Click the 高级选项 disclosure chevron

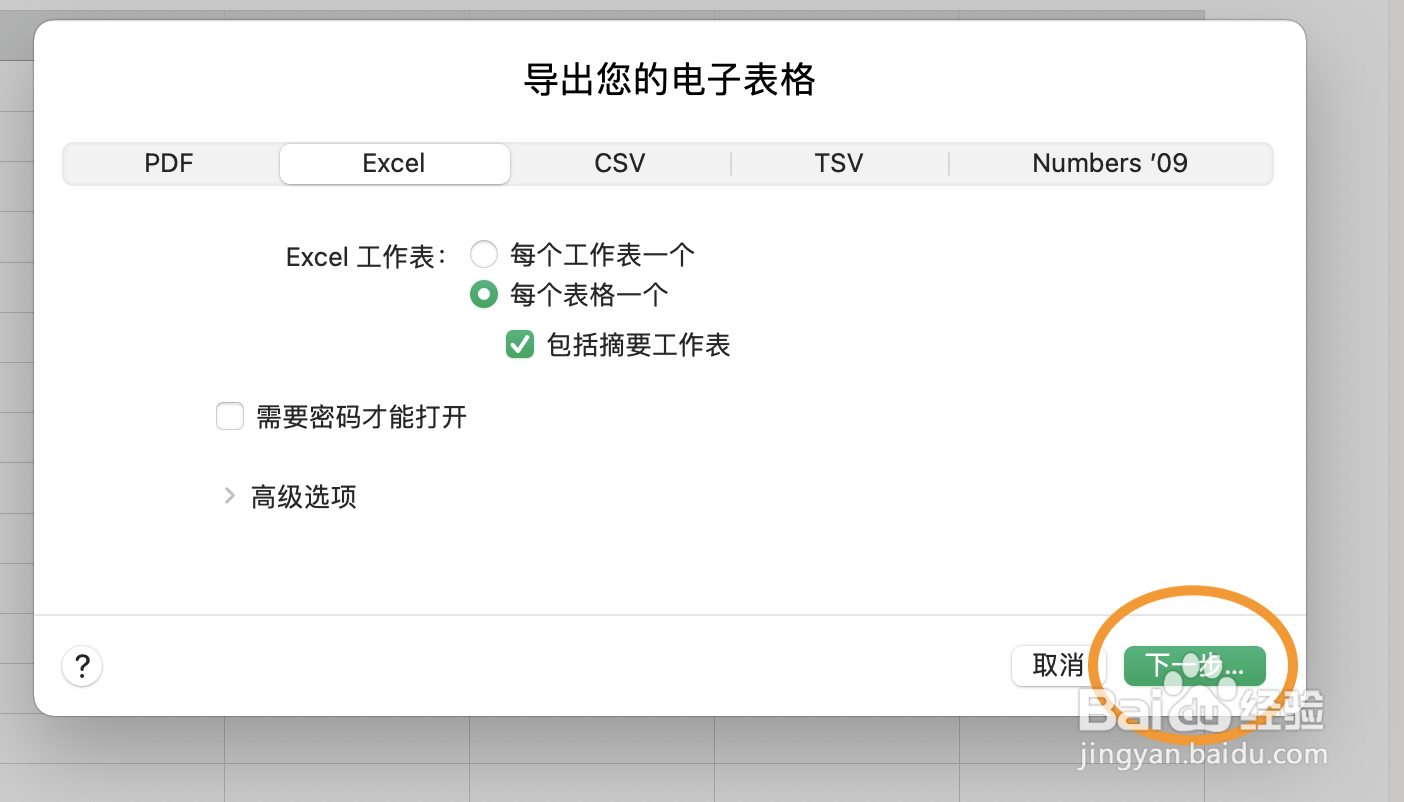point(230,496)
